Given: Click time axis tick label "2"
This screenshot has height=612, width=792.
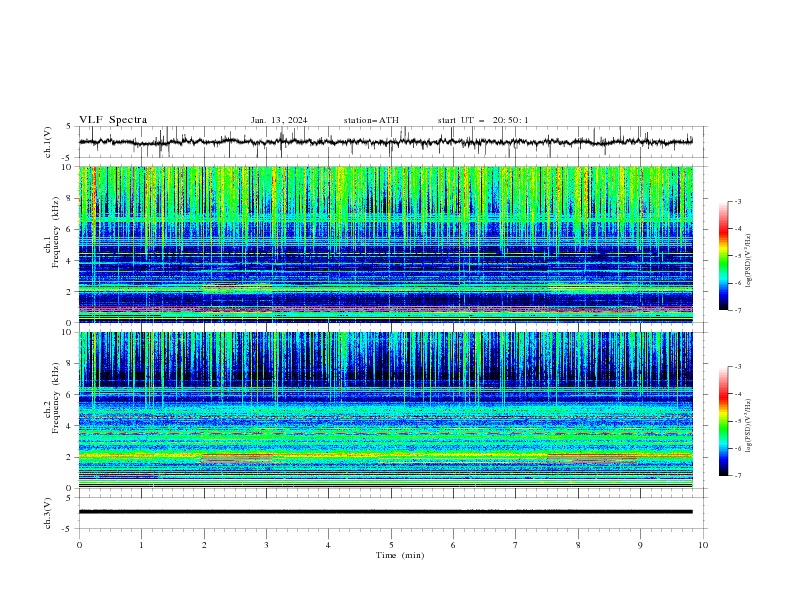Looking at the screenshot, I should coord(204,545).
